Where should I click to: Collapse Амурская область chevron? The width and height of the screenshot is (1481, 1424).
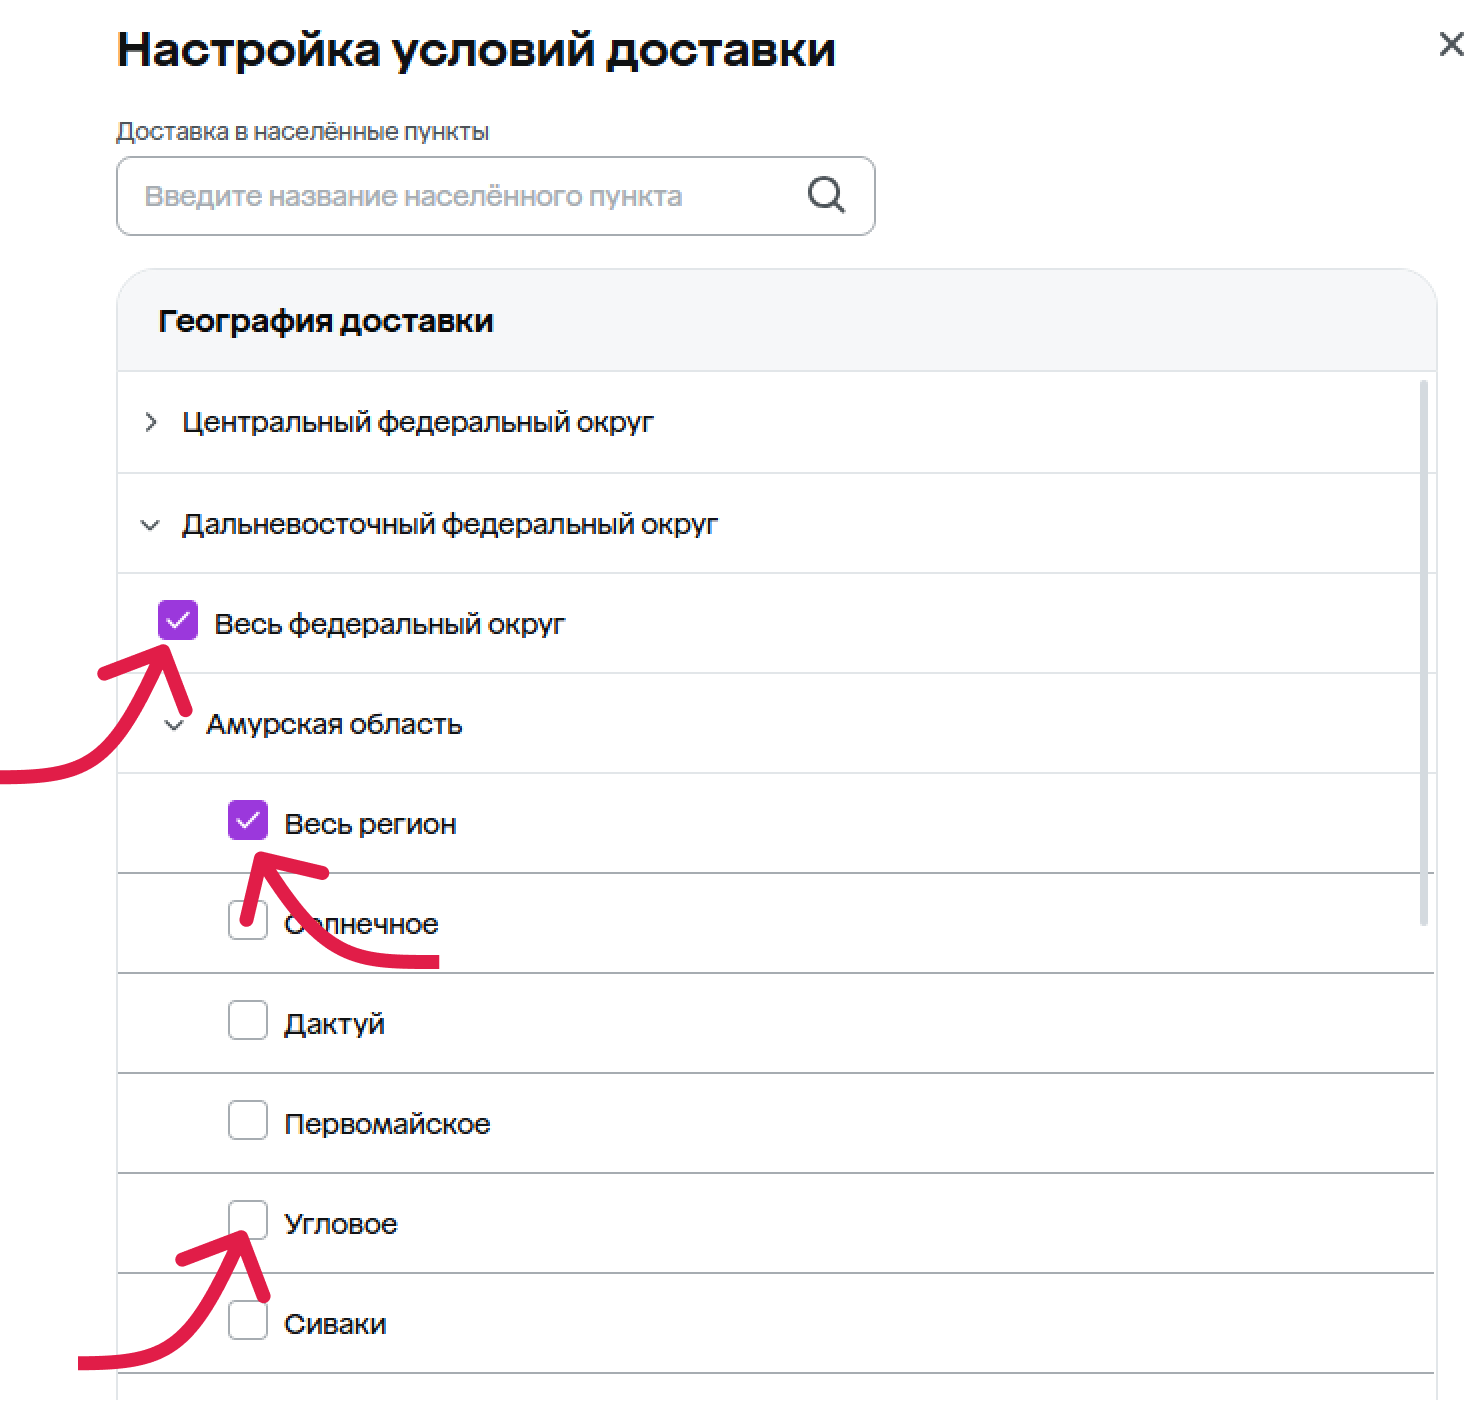[175, 724]
